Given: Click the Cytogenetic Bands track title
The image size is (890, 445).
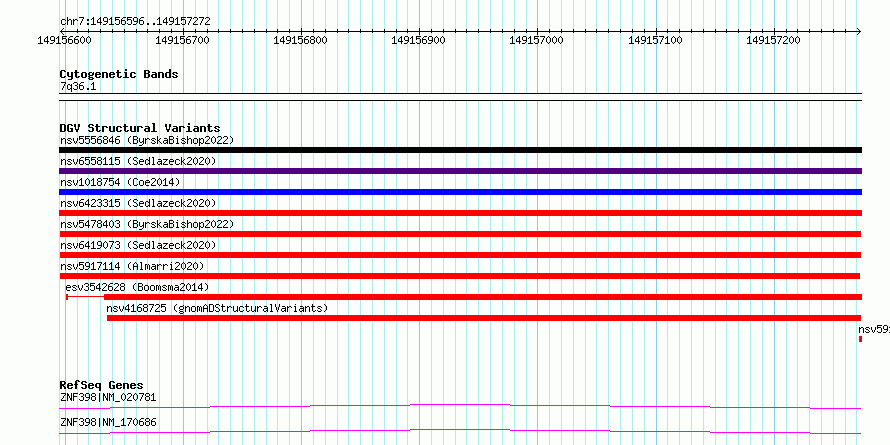Looking at the screenshot, I should [119, 74].
